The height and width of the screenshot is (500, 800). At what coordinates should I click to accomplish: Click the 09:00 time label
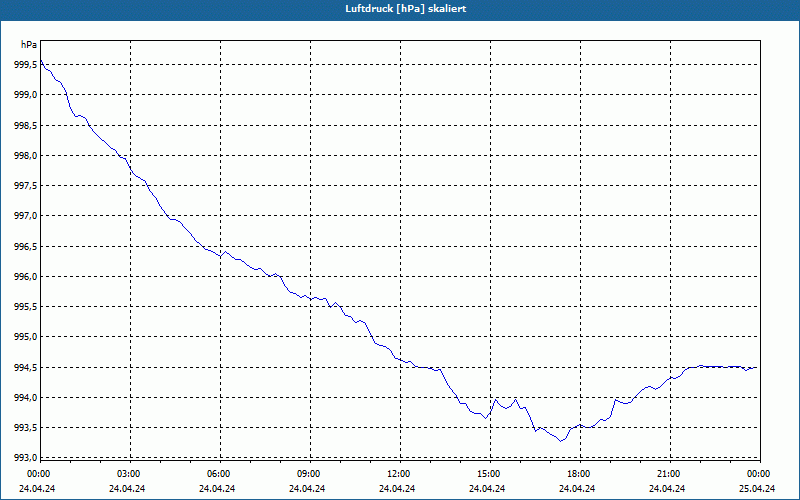[307, 474]
